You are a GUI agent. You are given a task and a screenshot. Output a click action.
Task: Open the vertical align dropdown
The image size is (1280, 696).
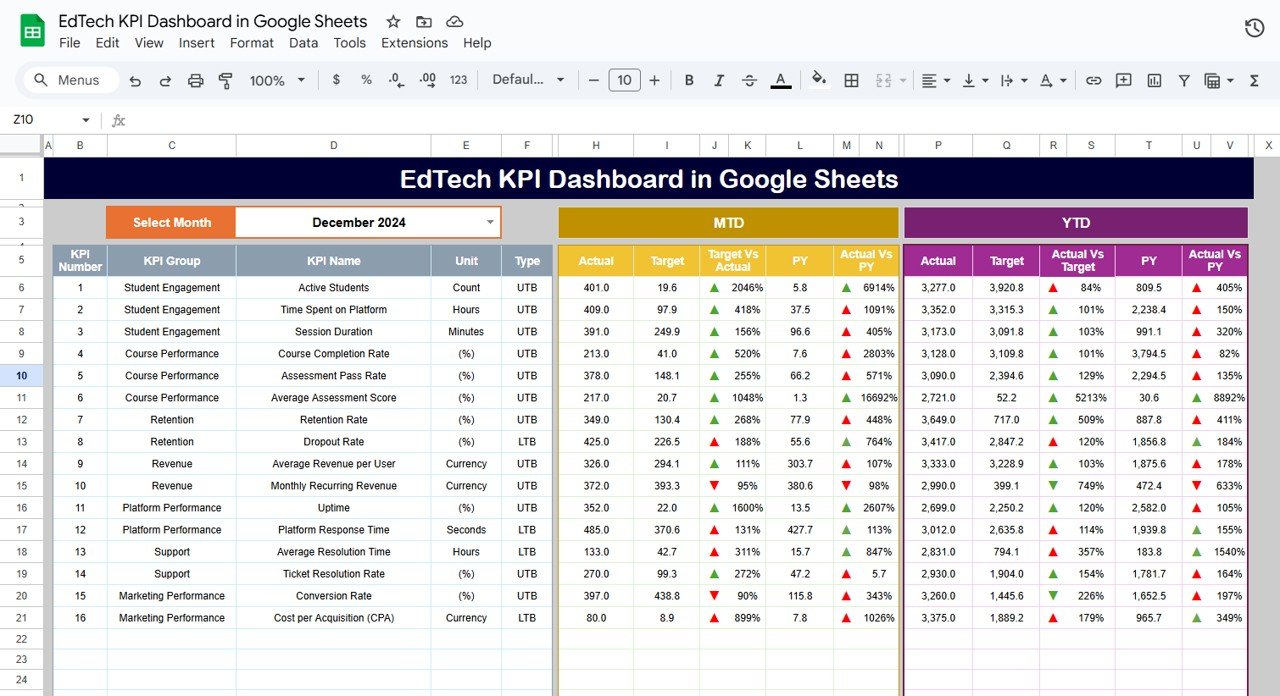975,80
